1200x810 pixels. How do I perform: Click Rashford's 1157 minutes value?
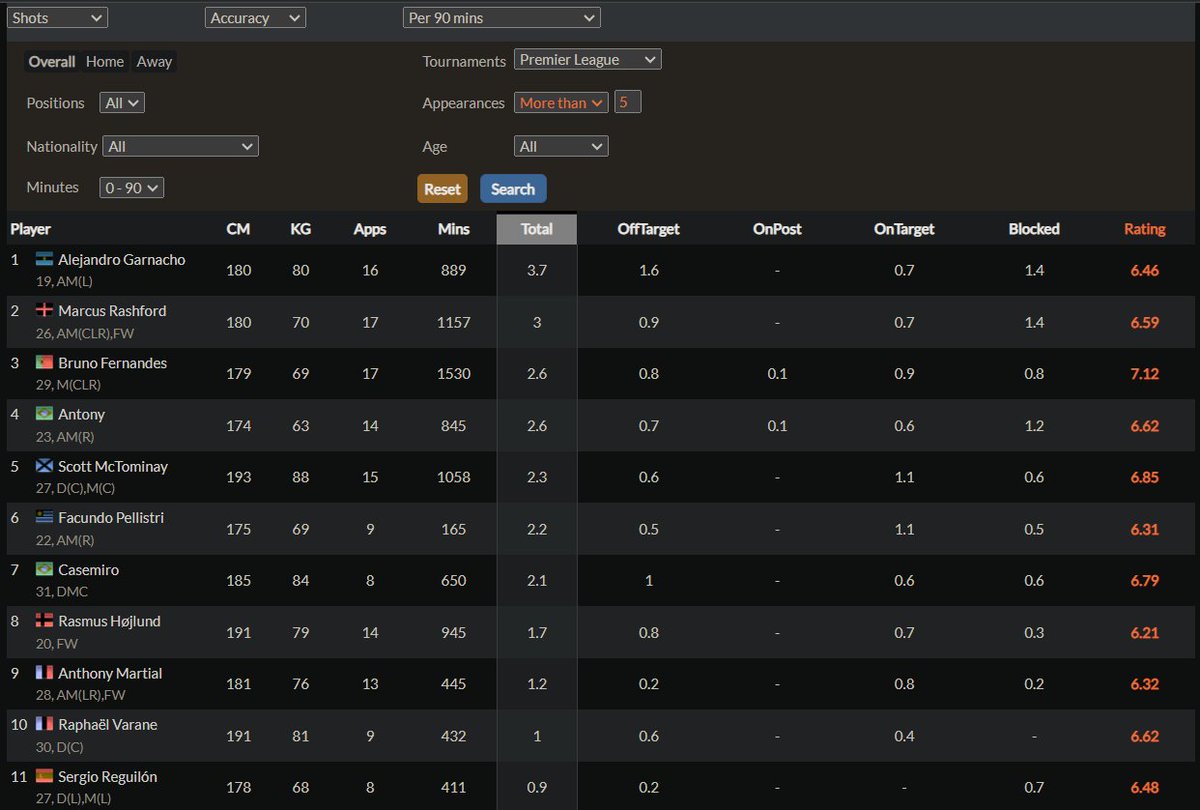[453, 322]
